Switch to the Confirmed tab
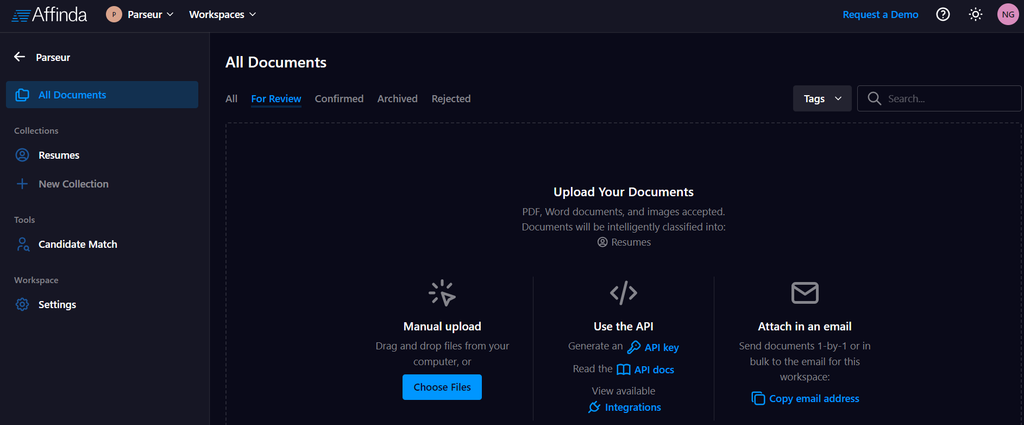Viewport: 1024px width, 425px height. (339, 99)
